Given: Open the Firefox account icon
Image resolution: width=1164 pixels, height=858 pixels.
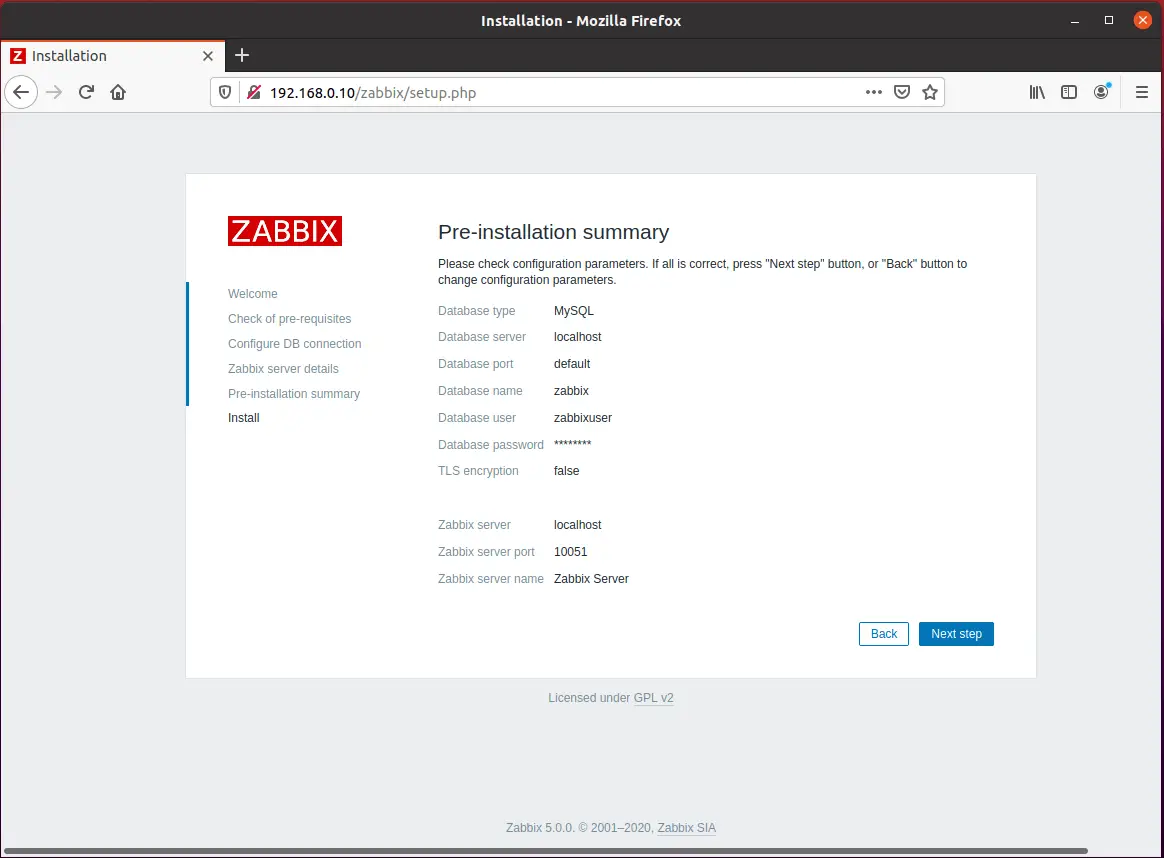Looking at the screenshot, I should point(1102,92).
